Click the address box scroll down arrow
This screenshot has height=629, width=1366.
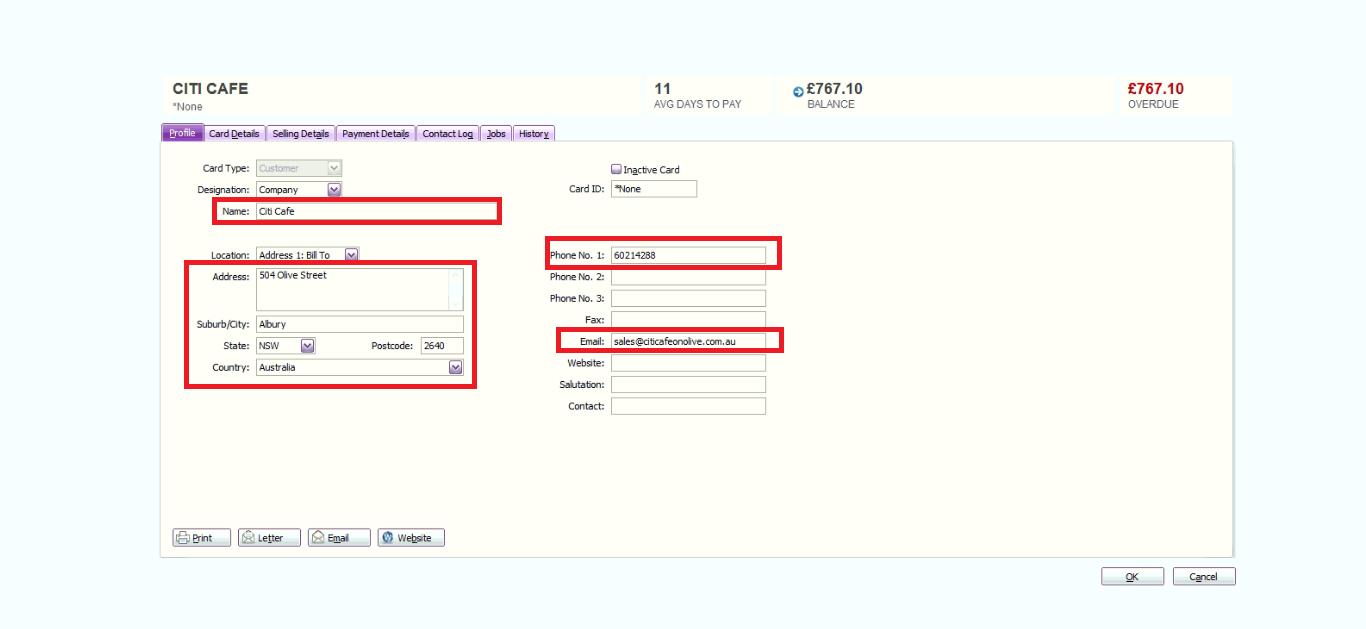coord(456,304)
